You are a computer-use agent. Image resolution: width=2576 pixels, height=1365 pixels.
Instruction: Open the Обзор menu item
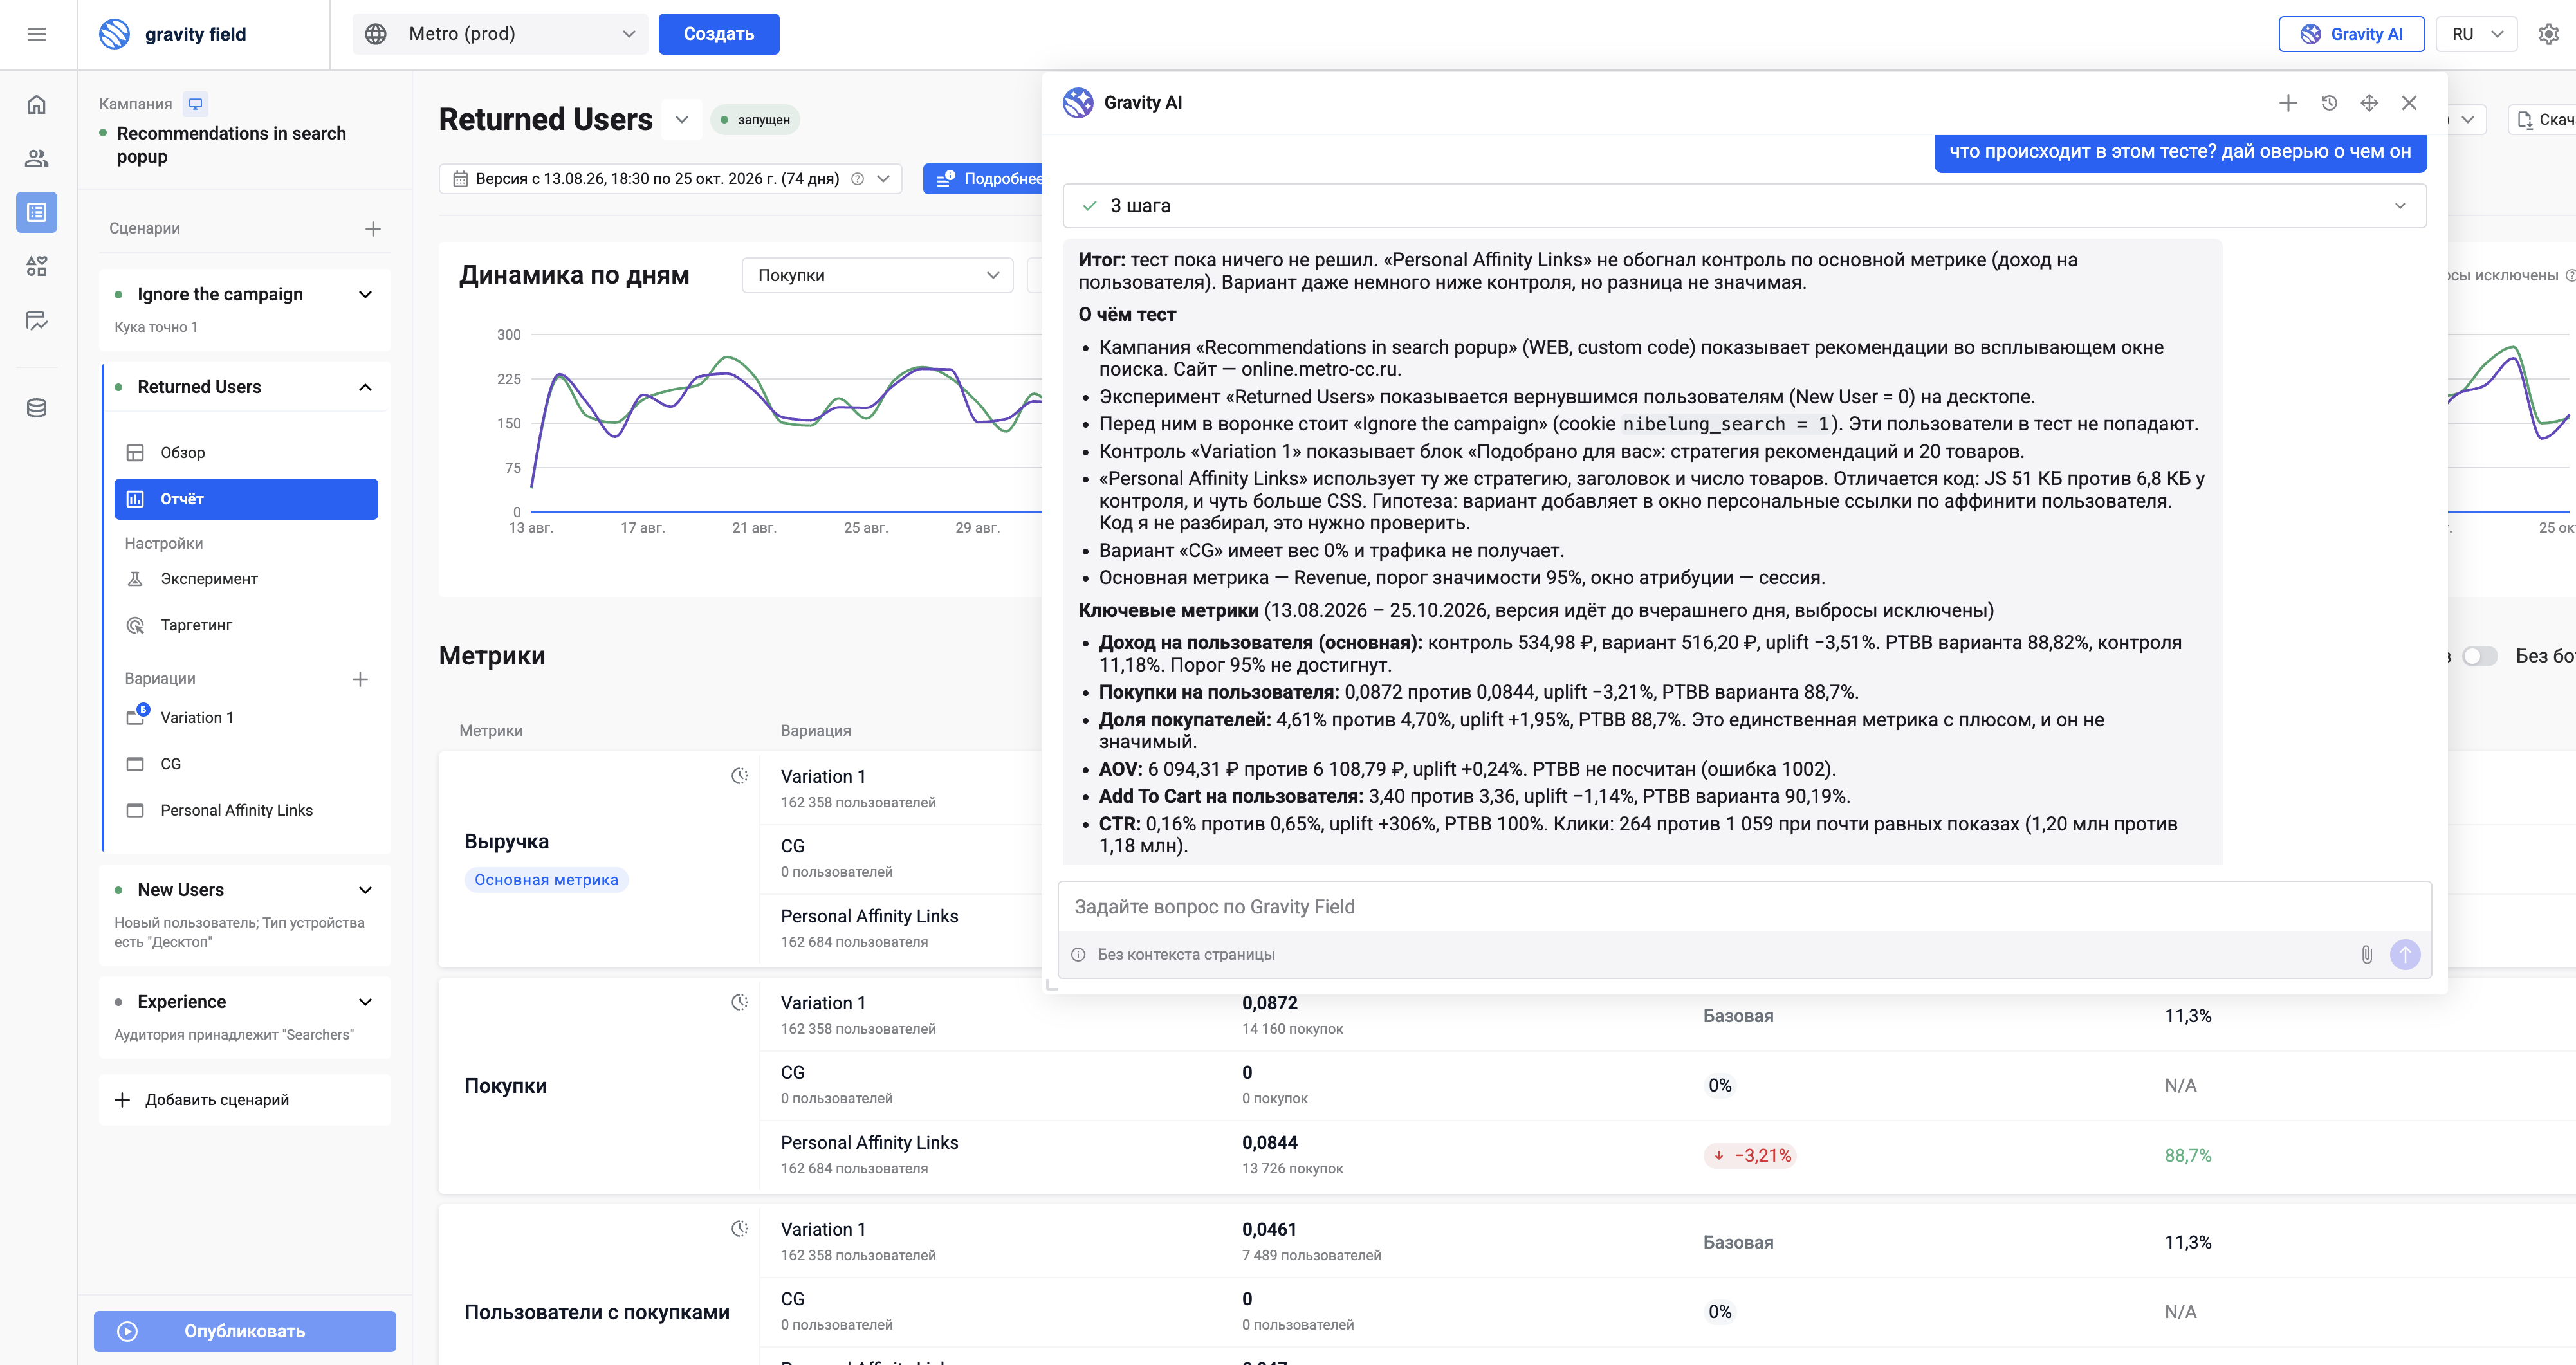pos(246,453)
